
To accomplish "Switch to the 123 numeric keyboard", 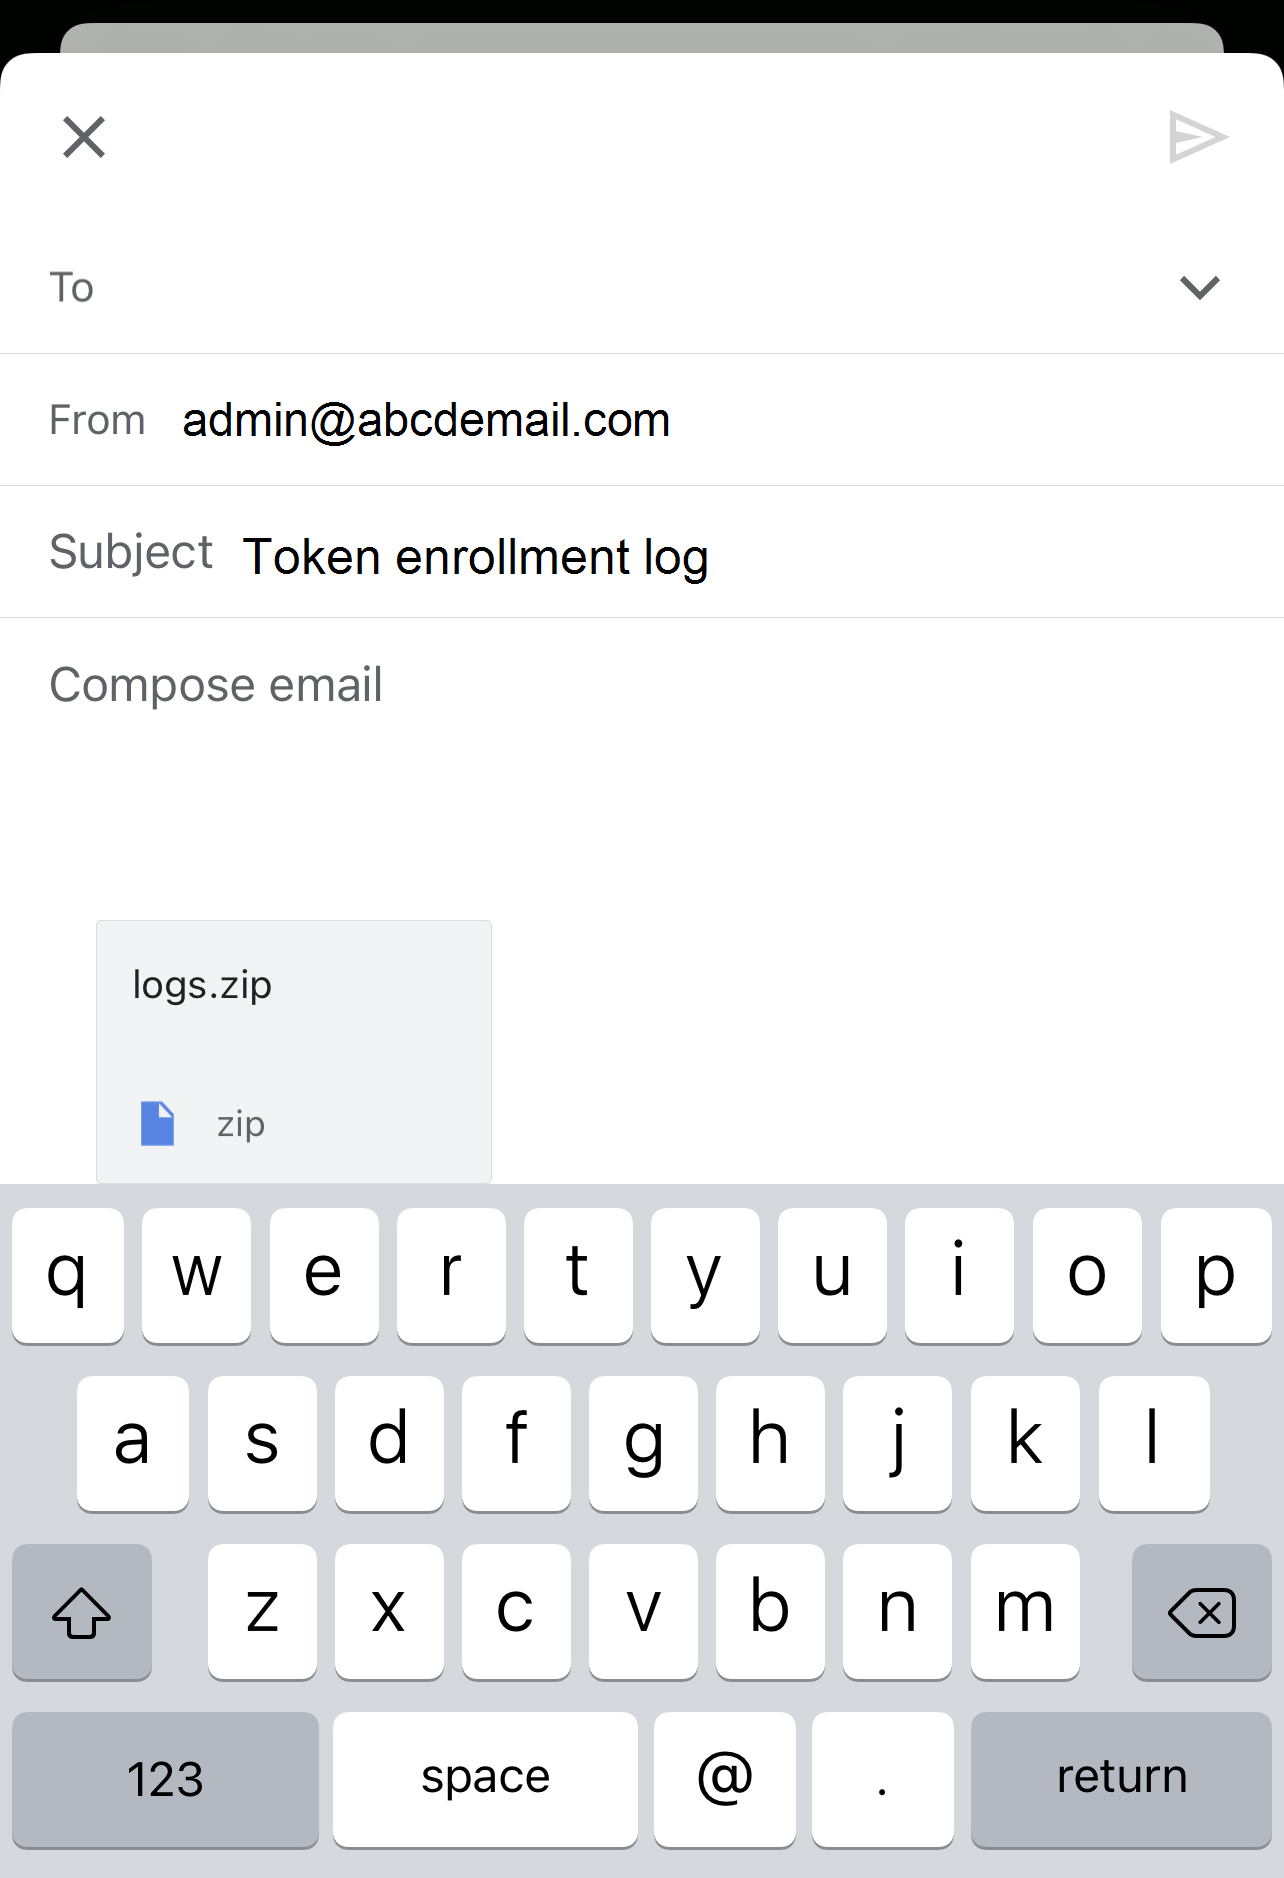I will click(165, 1779).
